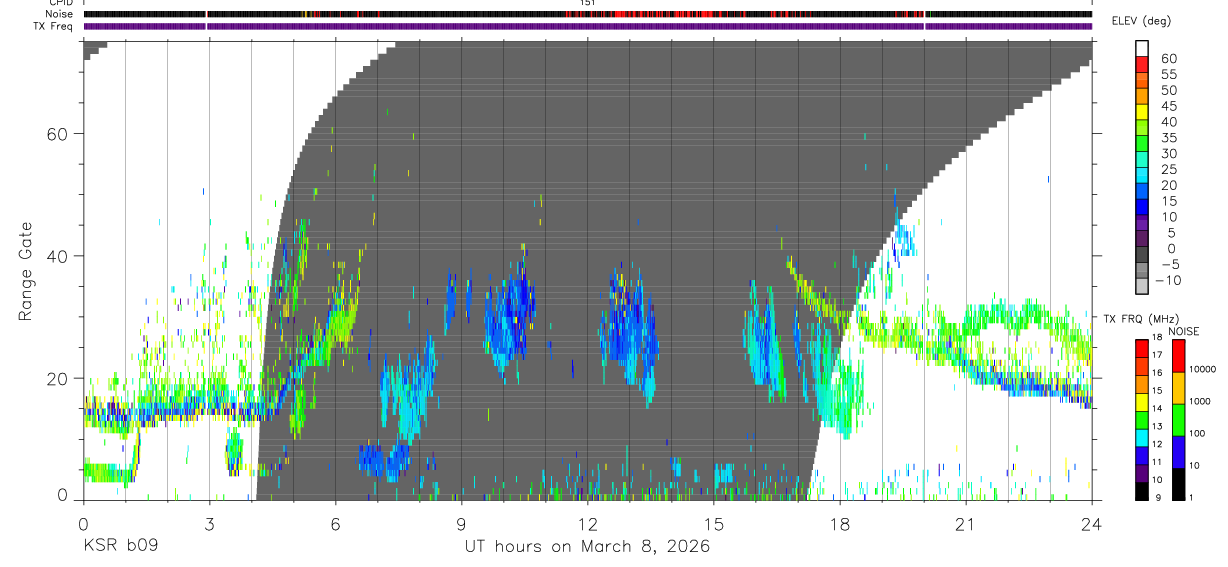Pick the green segment of the NOISE bar

[x=1178, y=420]
